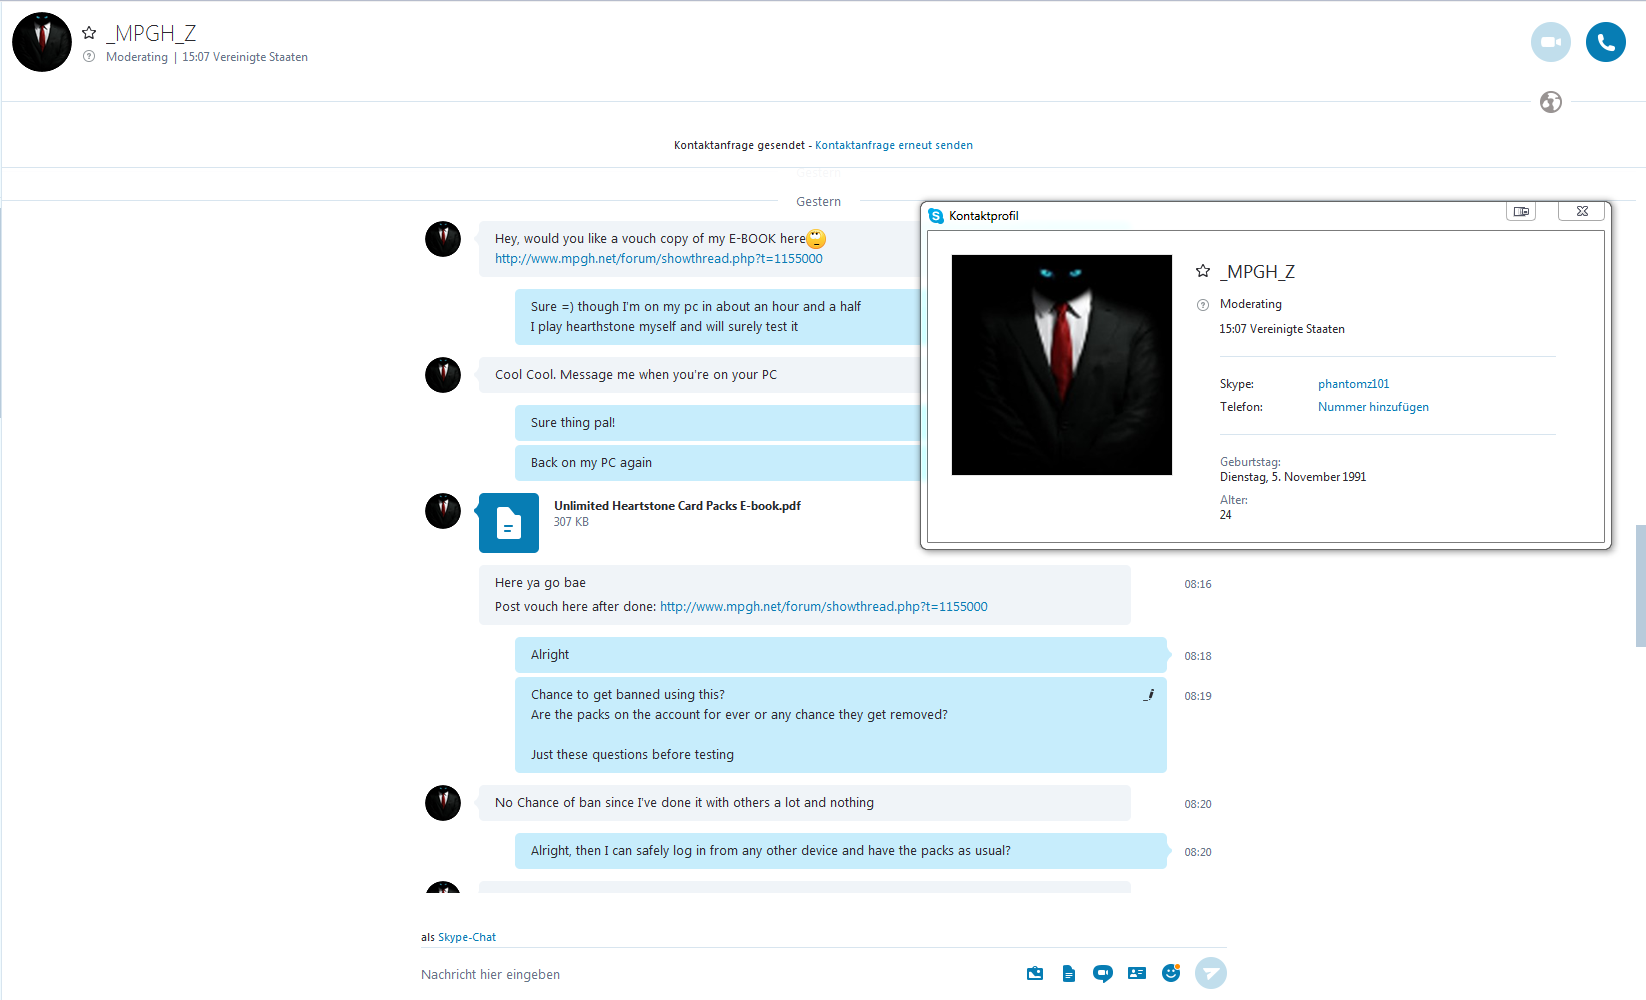Click the profile picture in the Kontaktprofil window
The width and height of the screenshot is (1646, 1000).
[x=1062, y=365]
